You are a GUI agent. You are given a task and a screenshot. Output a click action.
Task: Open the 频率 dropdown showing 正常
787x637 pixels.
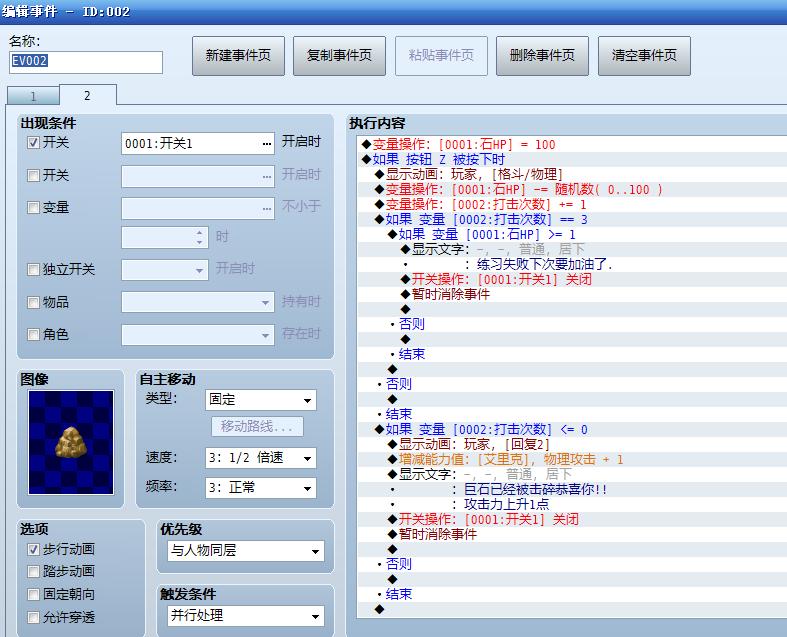tap(261, 488)
